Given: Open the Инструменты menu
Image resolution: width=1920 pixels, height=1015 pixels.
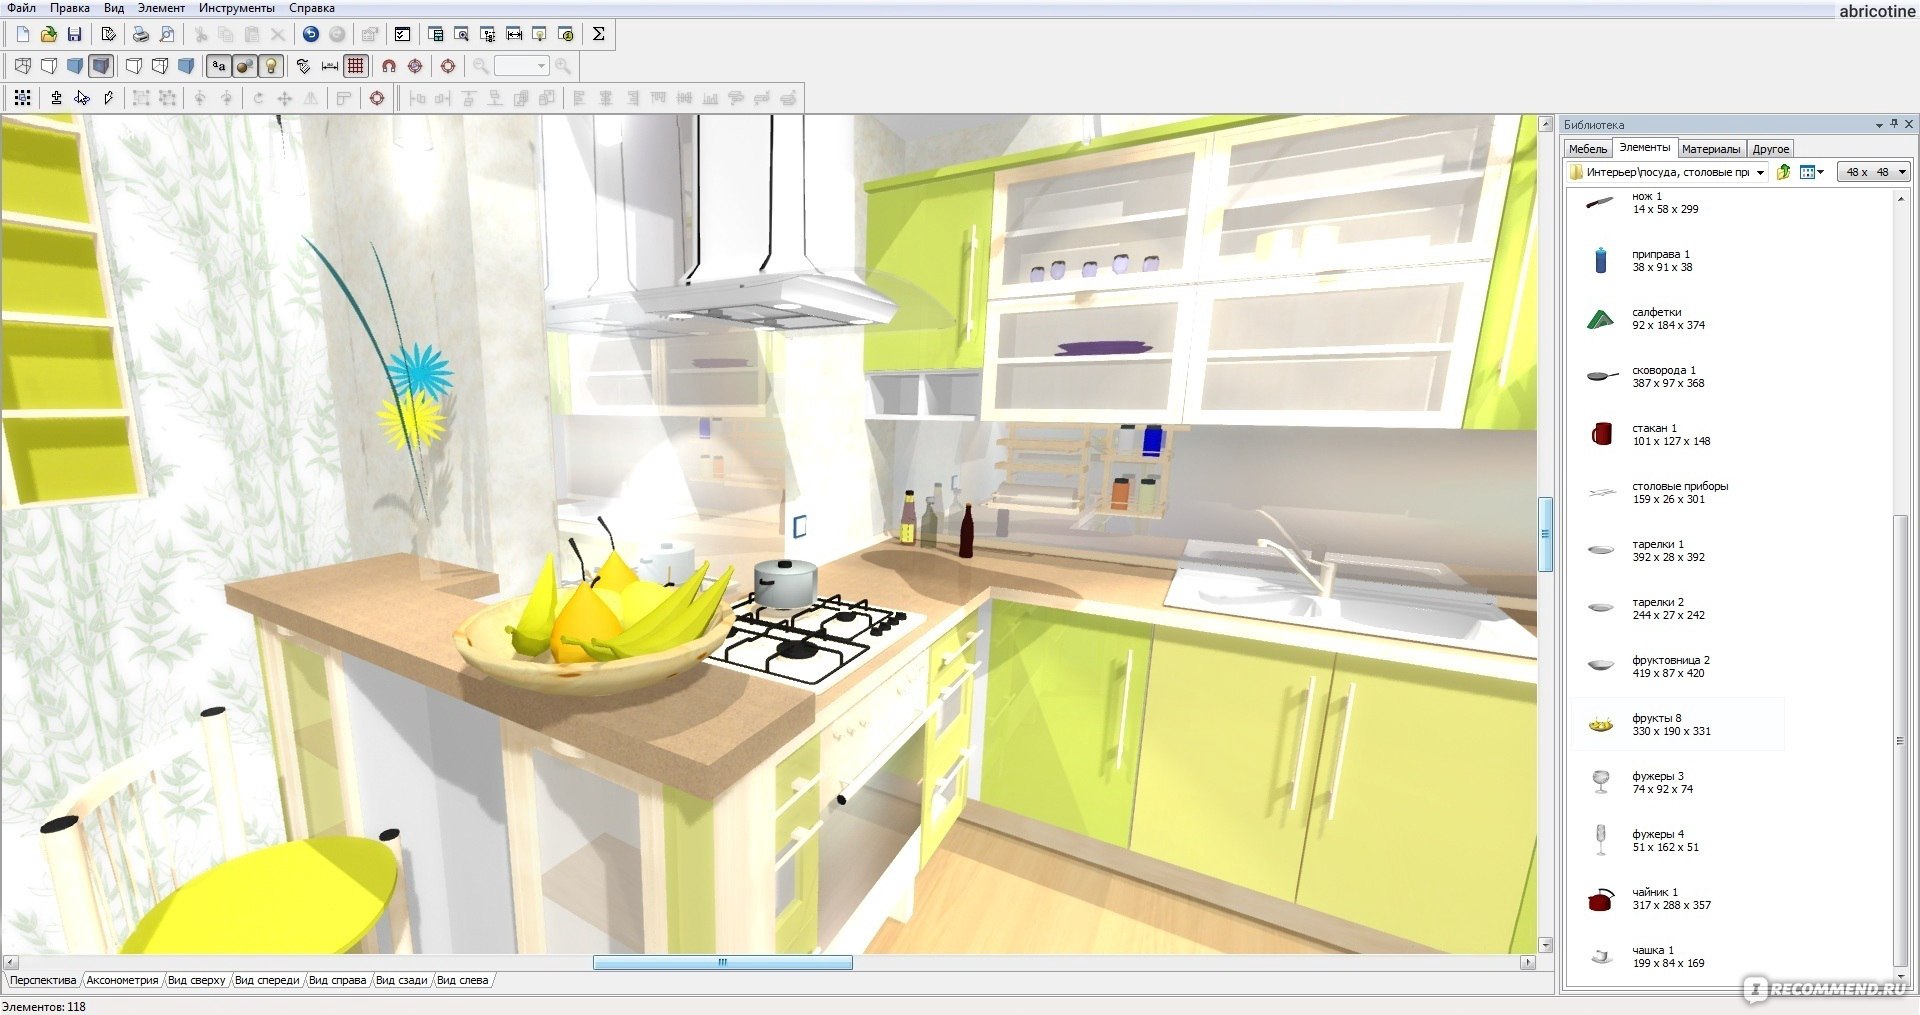Looking at the screenshot, I should (x=237, y=8).
